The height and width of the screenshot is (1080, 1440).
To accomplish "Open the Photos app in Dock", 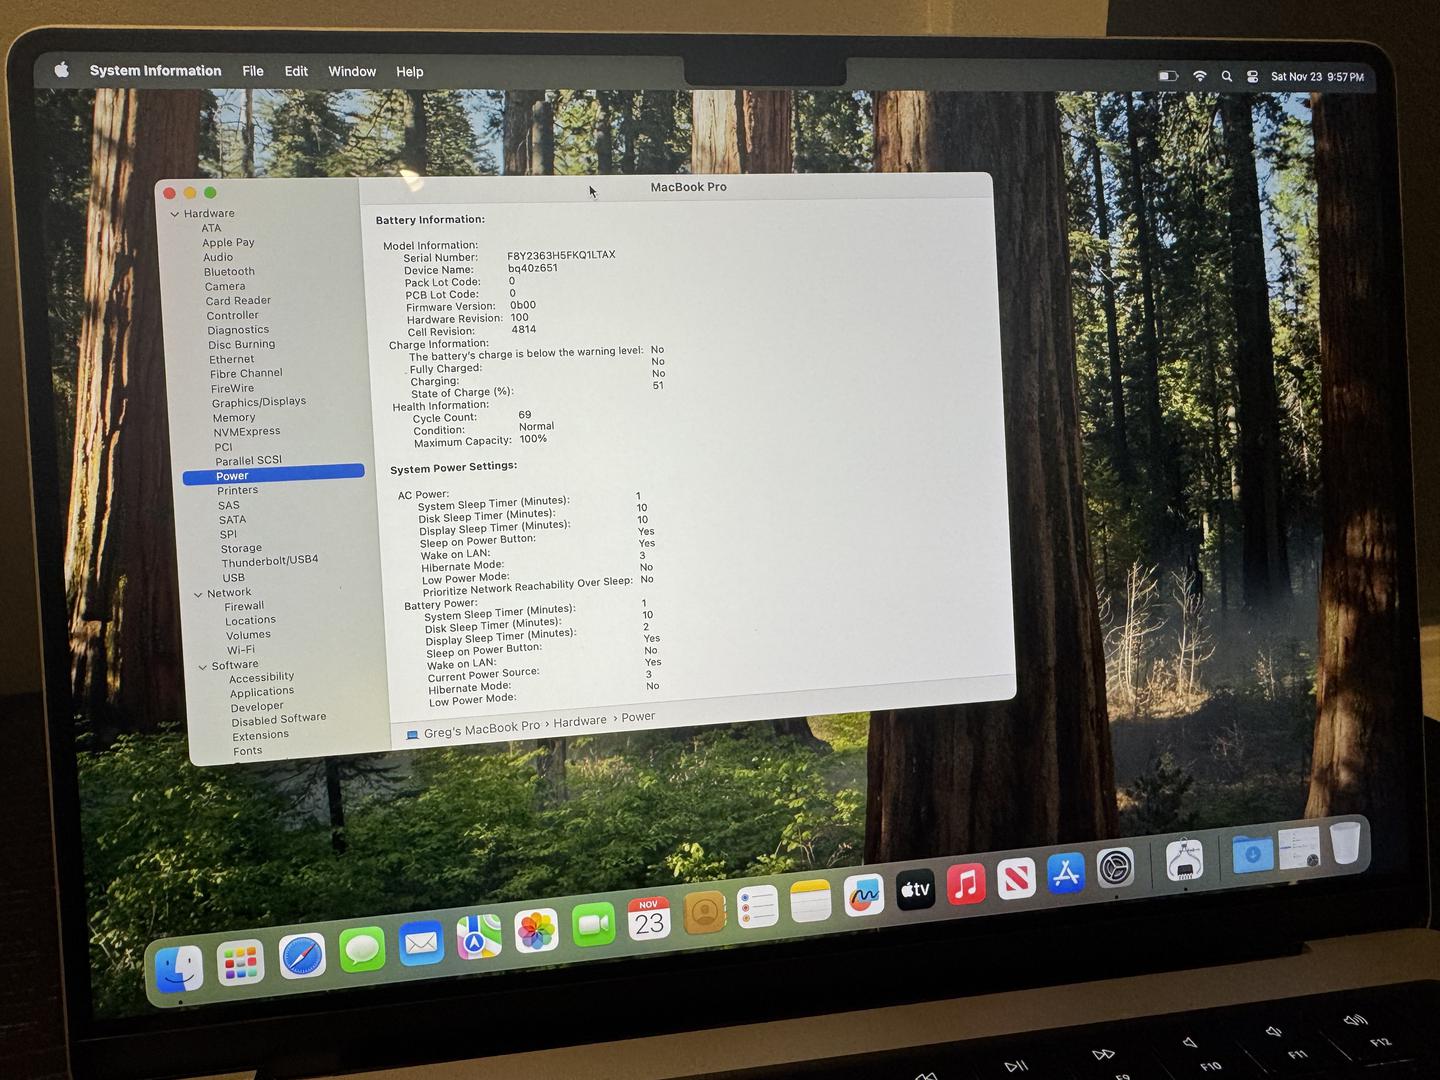I will coord(536,931).
